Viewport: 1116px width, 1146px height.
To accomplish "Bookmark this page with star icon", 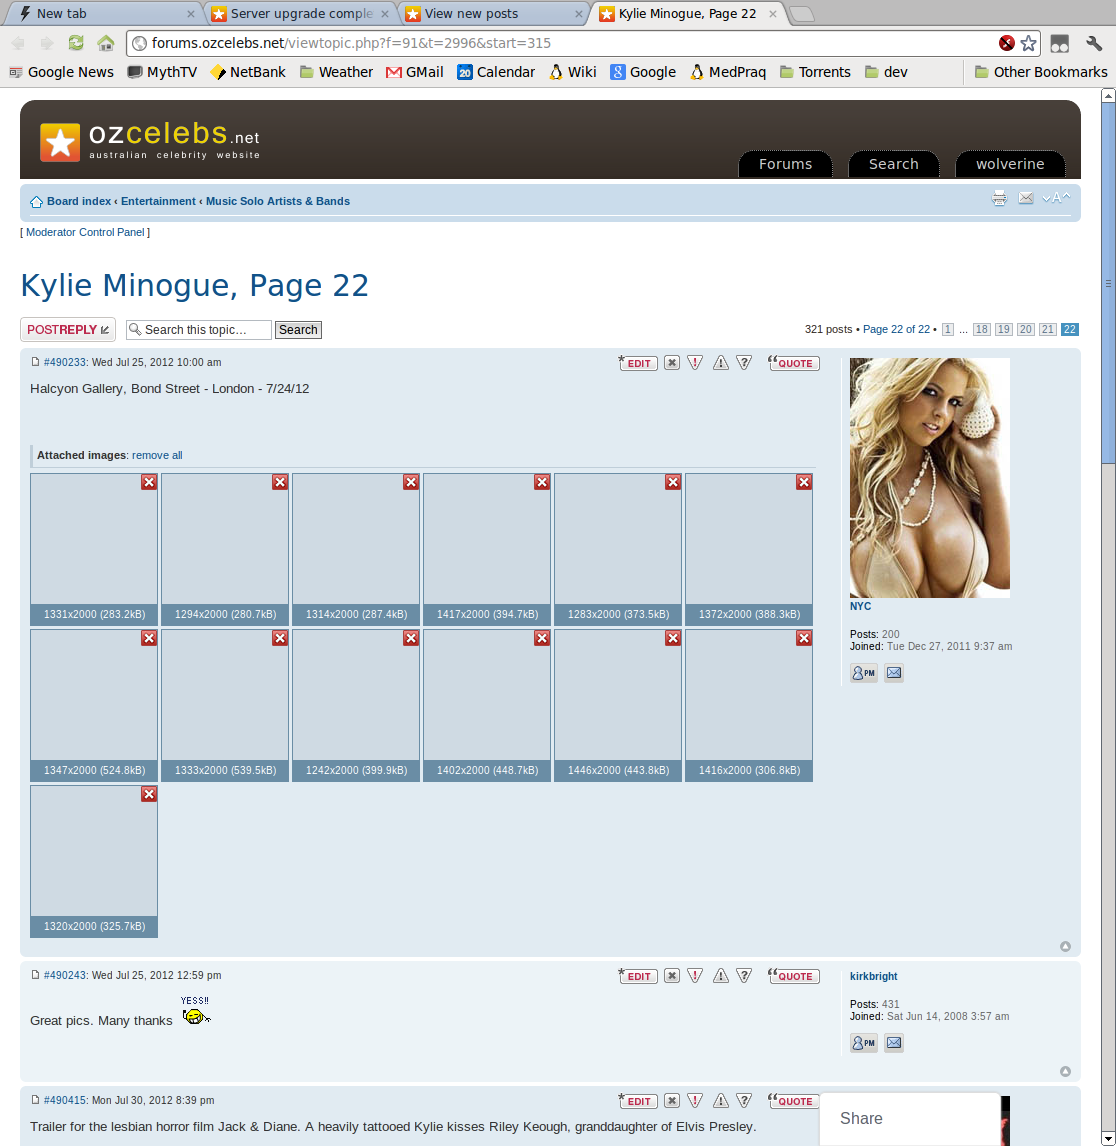I will point(1028,43).
